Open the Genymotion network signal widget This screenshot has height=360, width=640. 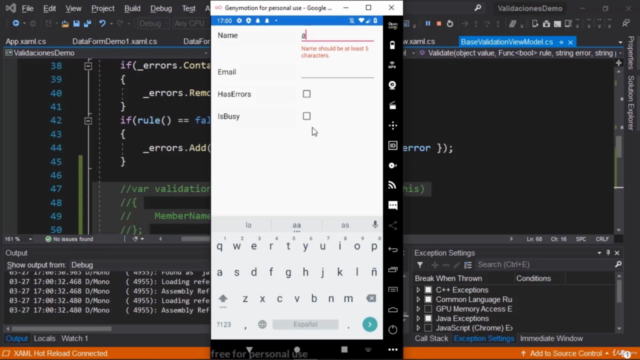pyautogui.click(x=393, y=185)
